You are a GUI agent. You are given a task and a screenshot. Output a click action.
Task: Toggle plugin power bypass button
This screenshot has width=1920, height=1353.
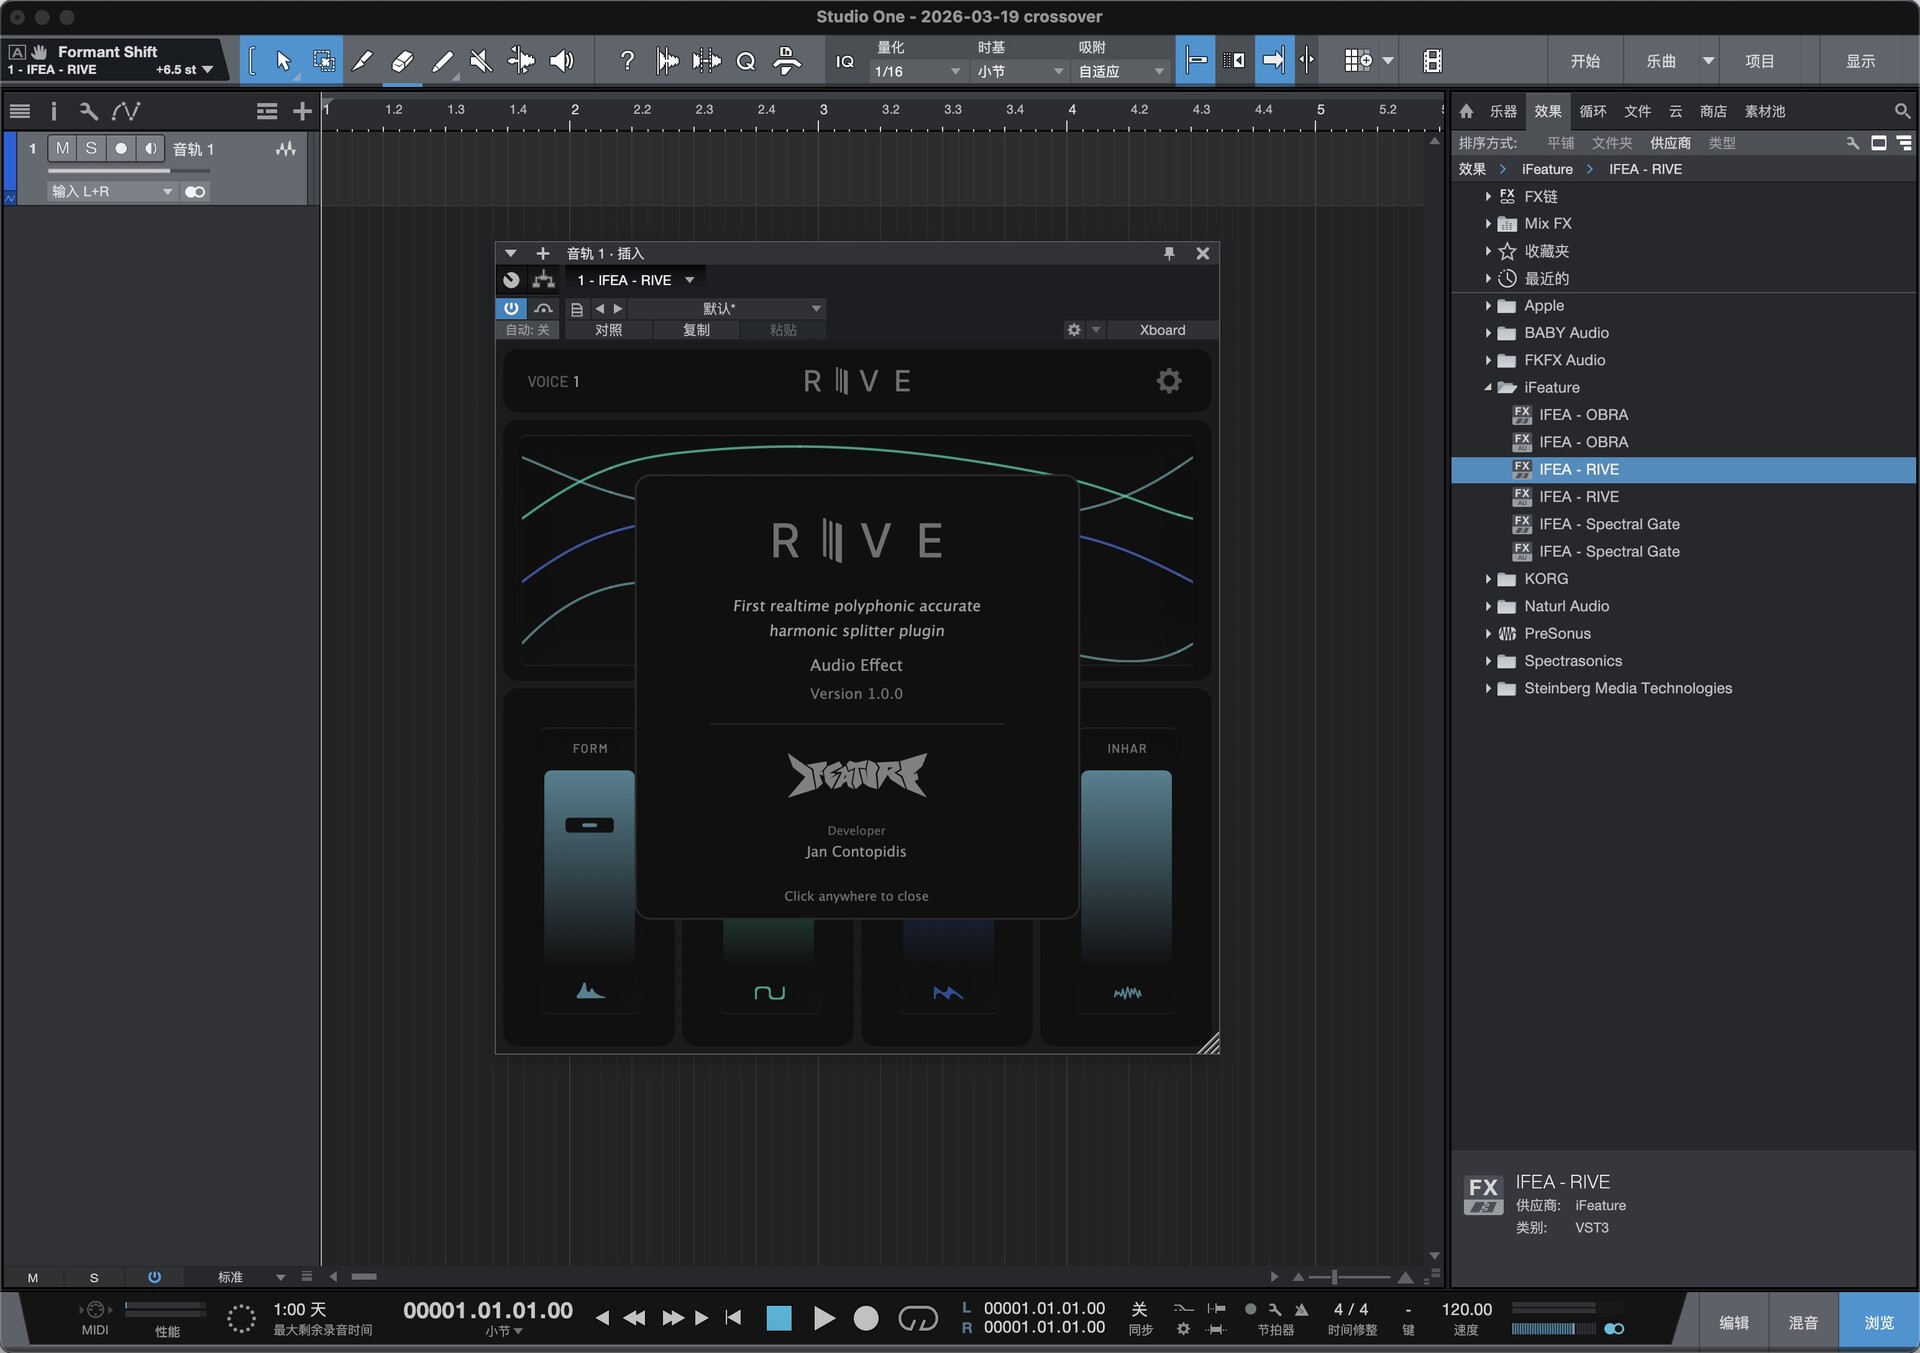click(x=511, y=308)
